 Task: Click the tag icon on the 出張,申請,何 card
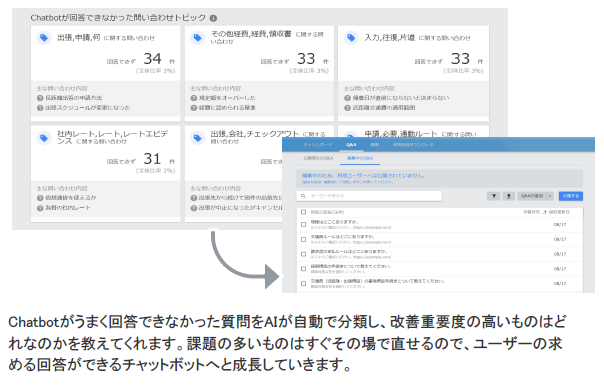[x=44, y=38]
